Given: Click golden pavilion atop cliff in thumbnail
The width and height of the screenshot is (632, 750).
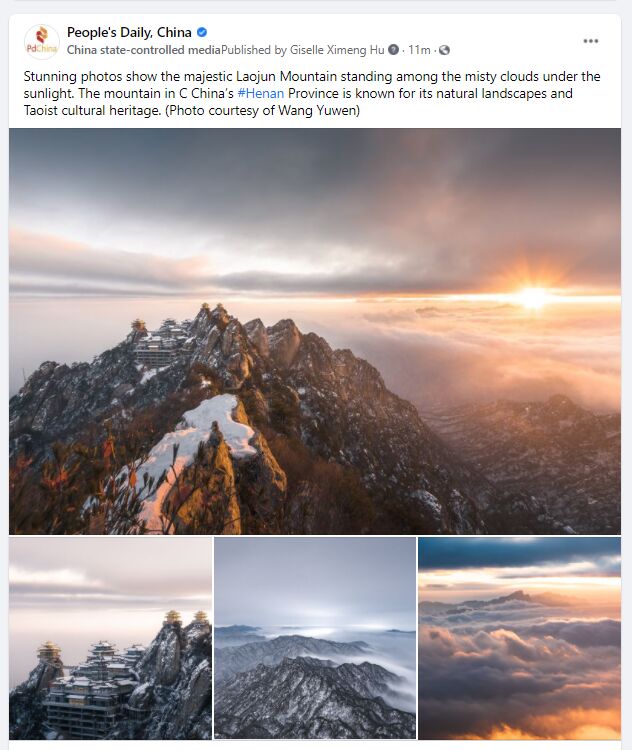Looking at the screenshot, I should 173,618.
